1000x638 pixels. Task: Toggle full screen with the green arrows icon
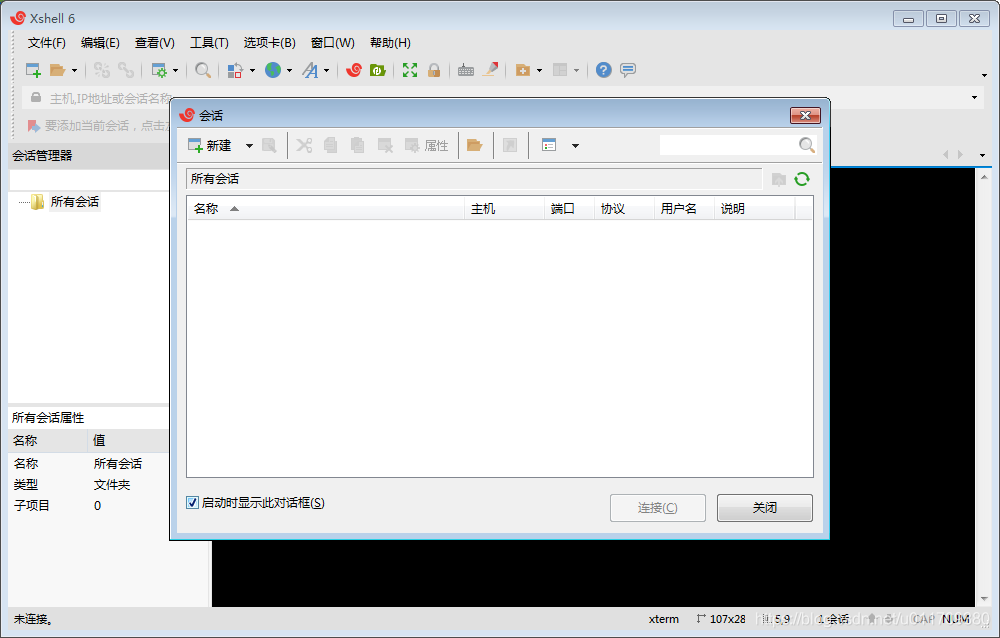pos(409,70)
